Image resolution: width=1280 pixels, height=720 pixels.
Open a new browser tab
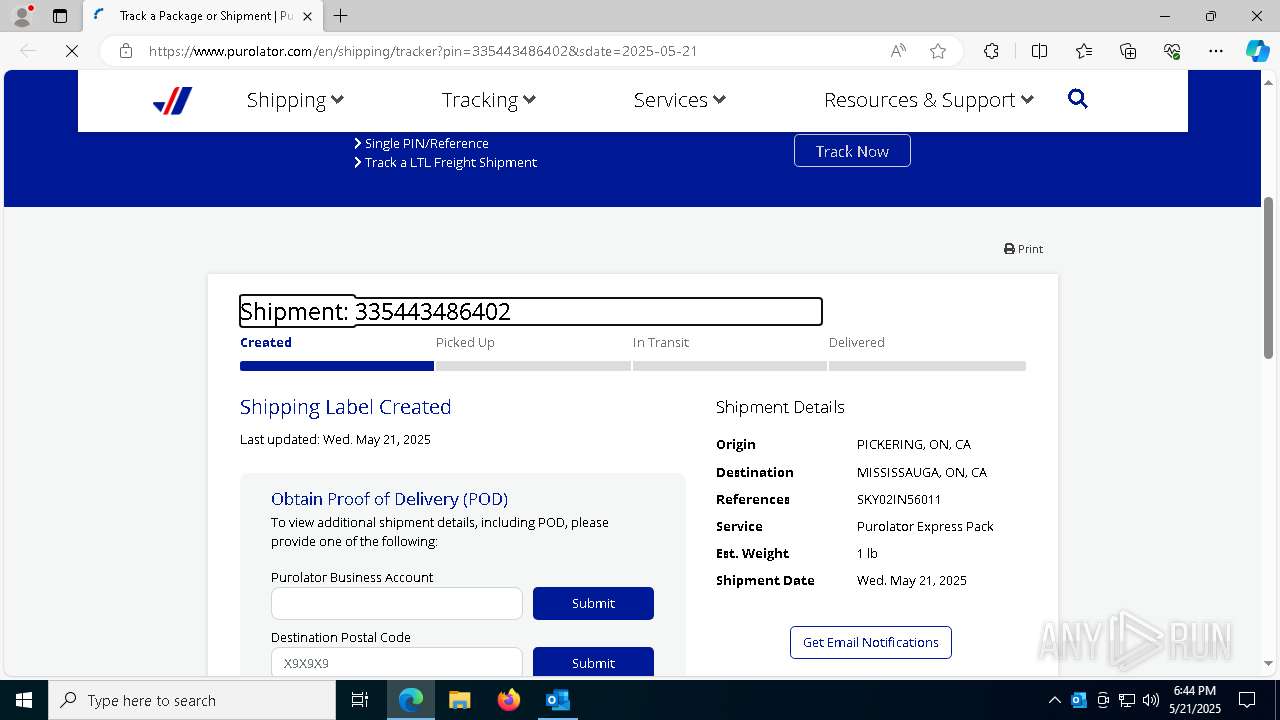[340, 16]
